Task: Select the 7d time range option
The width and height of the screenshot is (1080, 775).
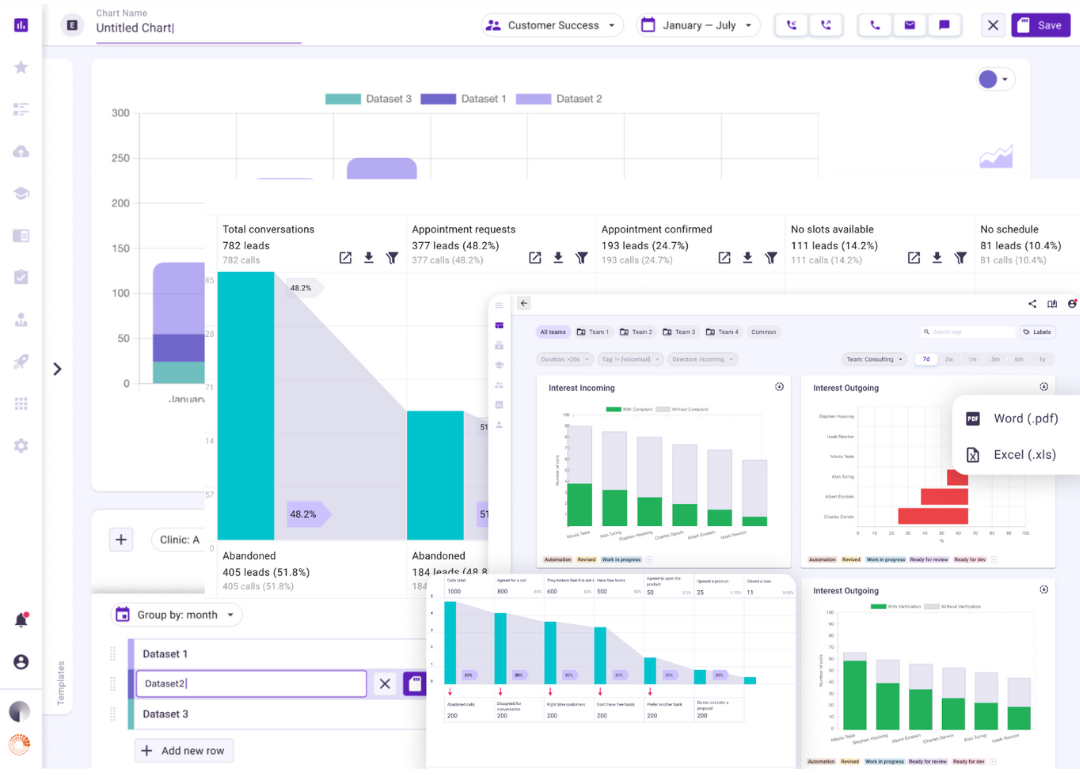Action: point(926,359)
